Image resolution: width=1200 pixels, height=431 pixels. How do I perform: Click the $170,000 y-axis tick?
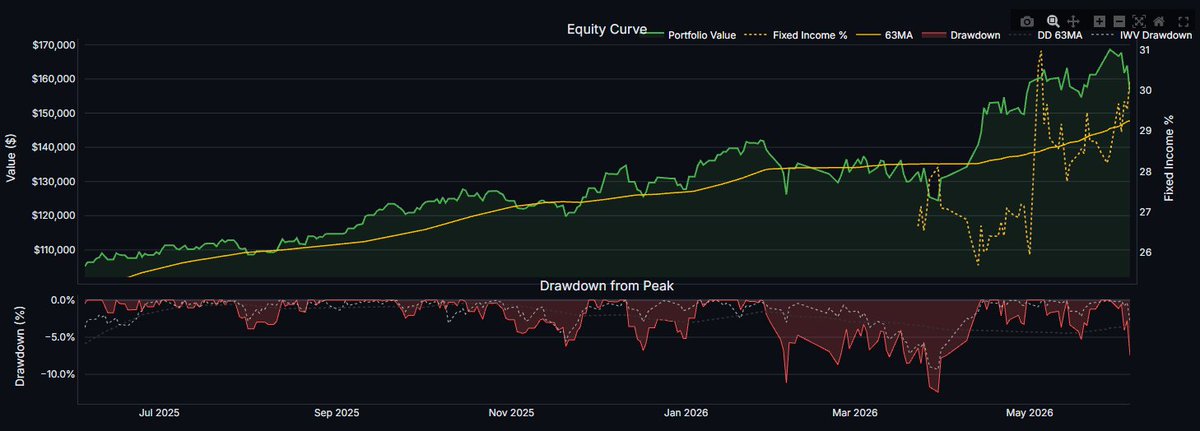54,45
